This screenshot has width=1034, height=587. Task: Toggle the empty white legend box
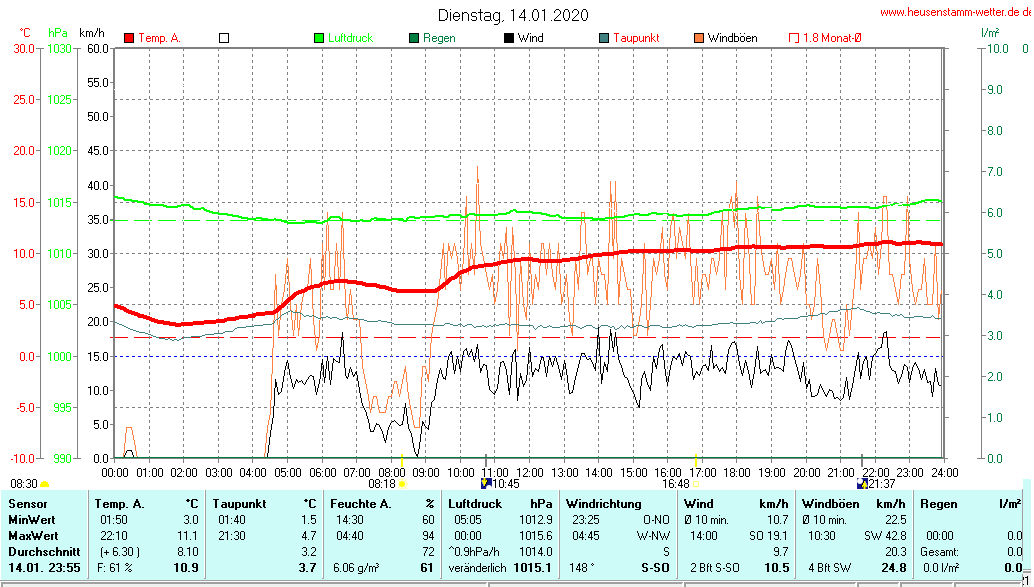[x=224, y=38]
